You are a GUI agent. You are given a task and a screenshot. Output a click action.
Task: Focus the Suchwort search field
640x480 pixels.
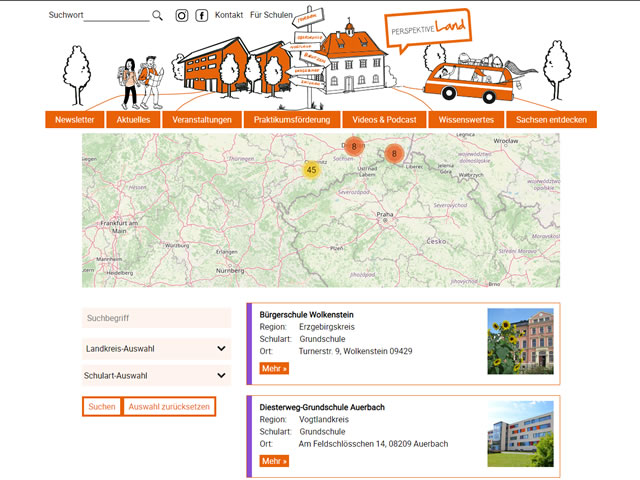tap(116, 16)
